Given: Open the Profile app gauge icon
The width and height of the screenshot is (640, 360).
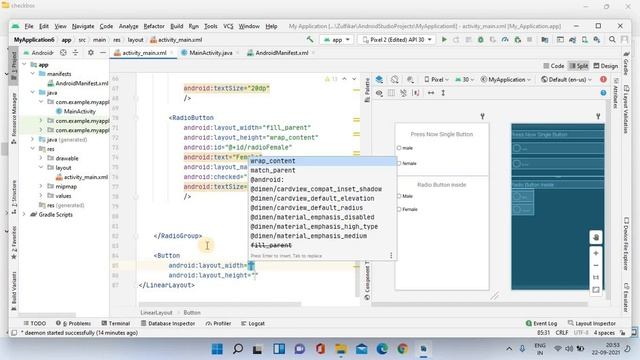Looking at the screenshot, I should pos(505,40).
